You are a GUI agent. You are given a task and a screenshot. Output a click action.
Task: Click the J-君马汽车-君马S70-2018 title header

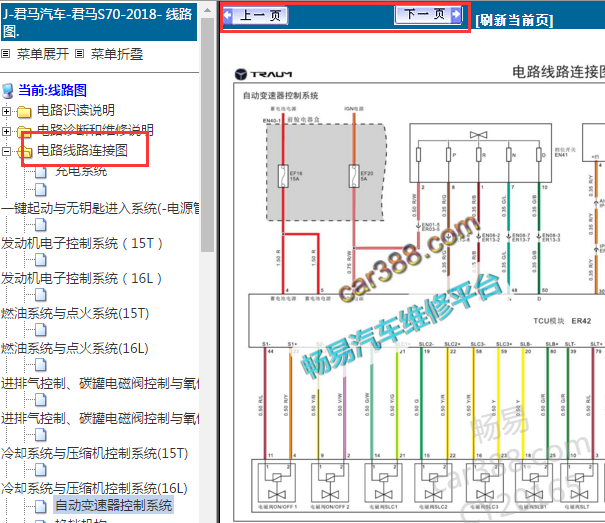[99, 22]
